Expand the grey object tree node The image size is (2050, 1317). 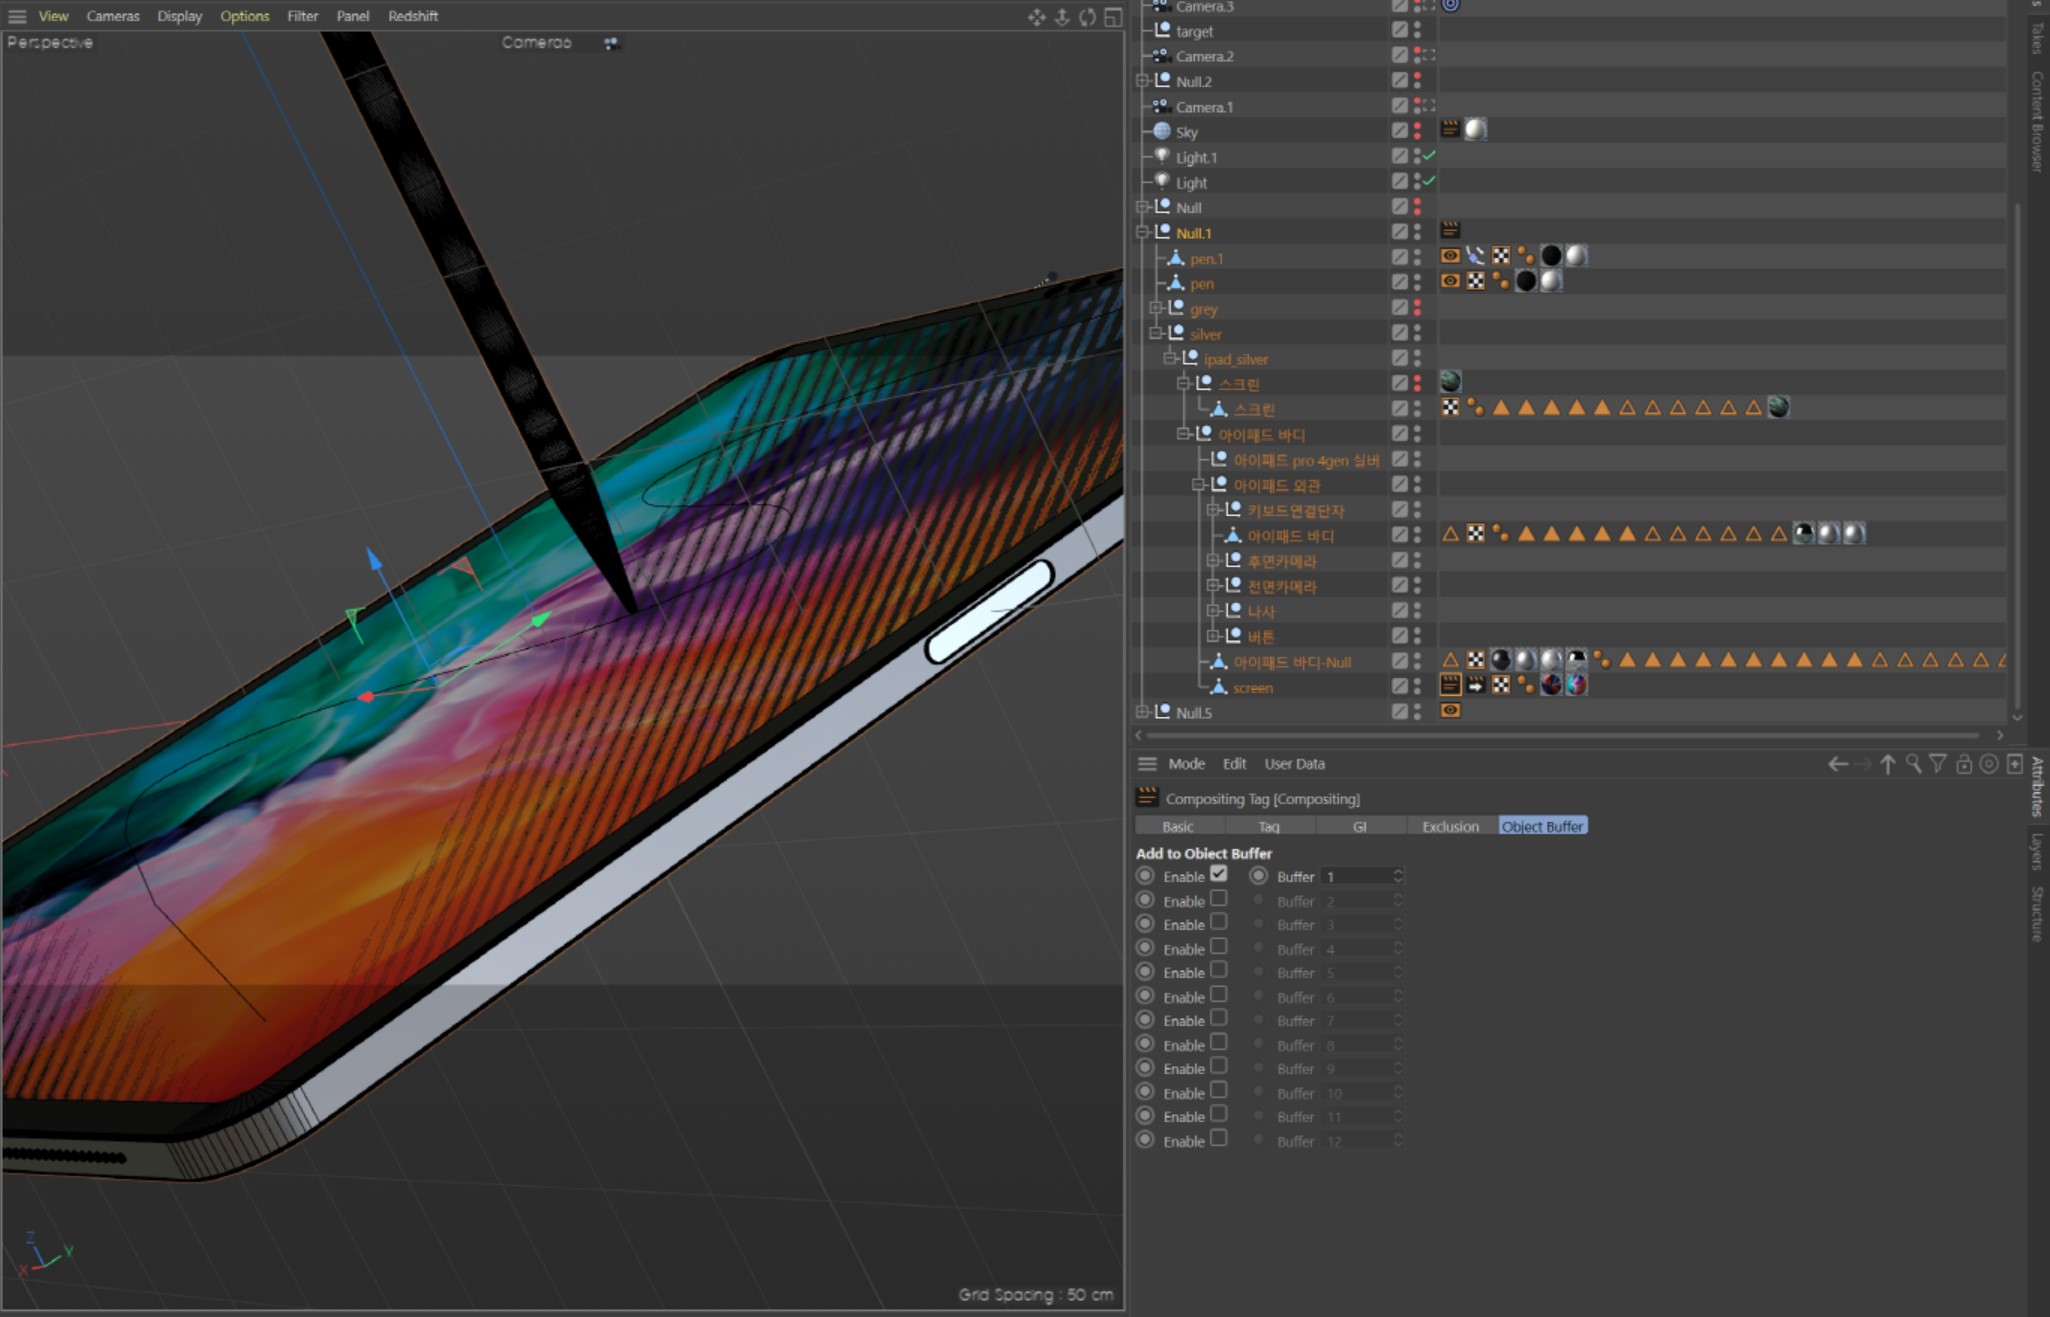(1155, 308)
